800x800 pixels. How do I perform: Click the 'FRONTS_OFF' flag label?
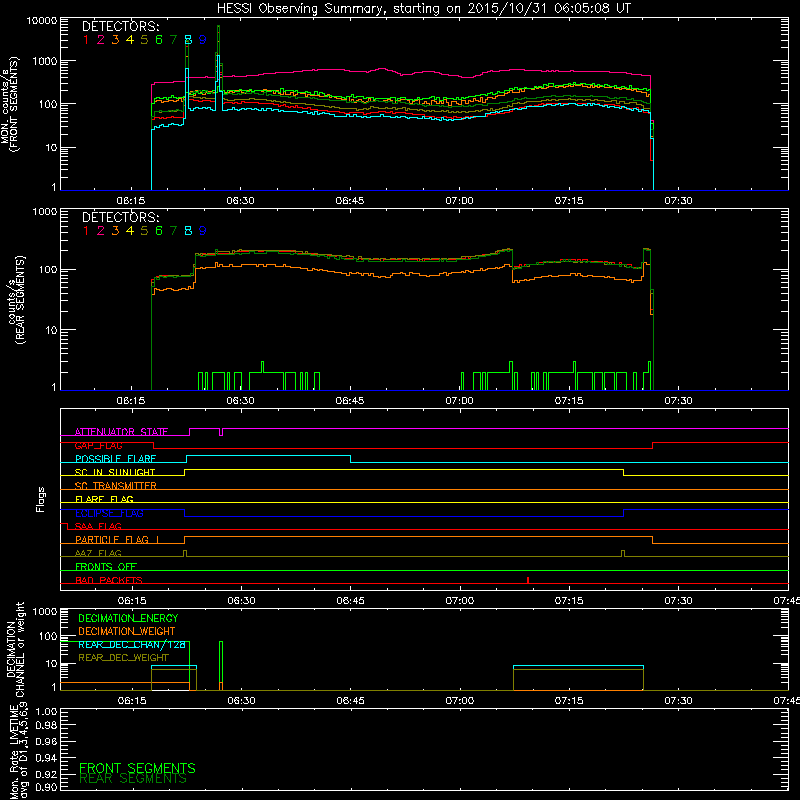106,566
